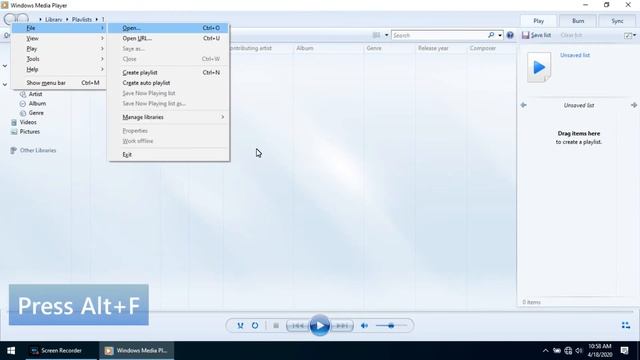Select Artist in the library tree
This screenshot has height=360, width=640.
click(x=35, y=94)
